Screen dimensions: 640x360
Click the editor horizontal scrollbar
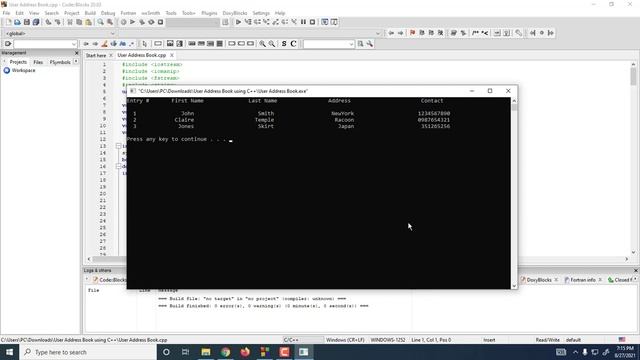pyautogui.click(x=358, y=259)
